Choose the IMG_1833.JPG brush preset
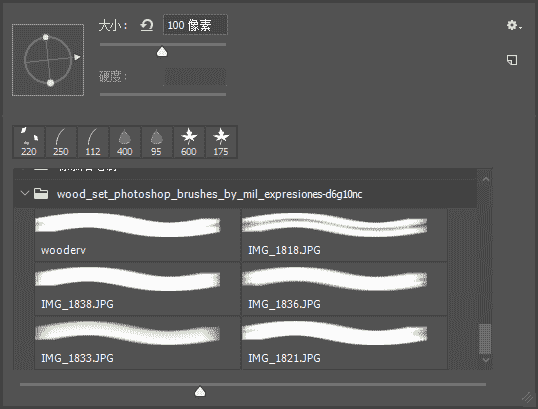Screen dimensions: 538x409 click(137, 343)
